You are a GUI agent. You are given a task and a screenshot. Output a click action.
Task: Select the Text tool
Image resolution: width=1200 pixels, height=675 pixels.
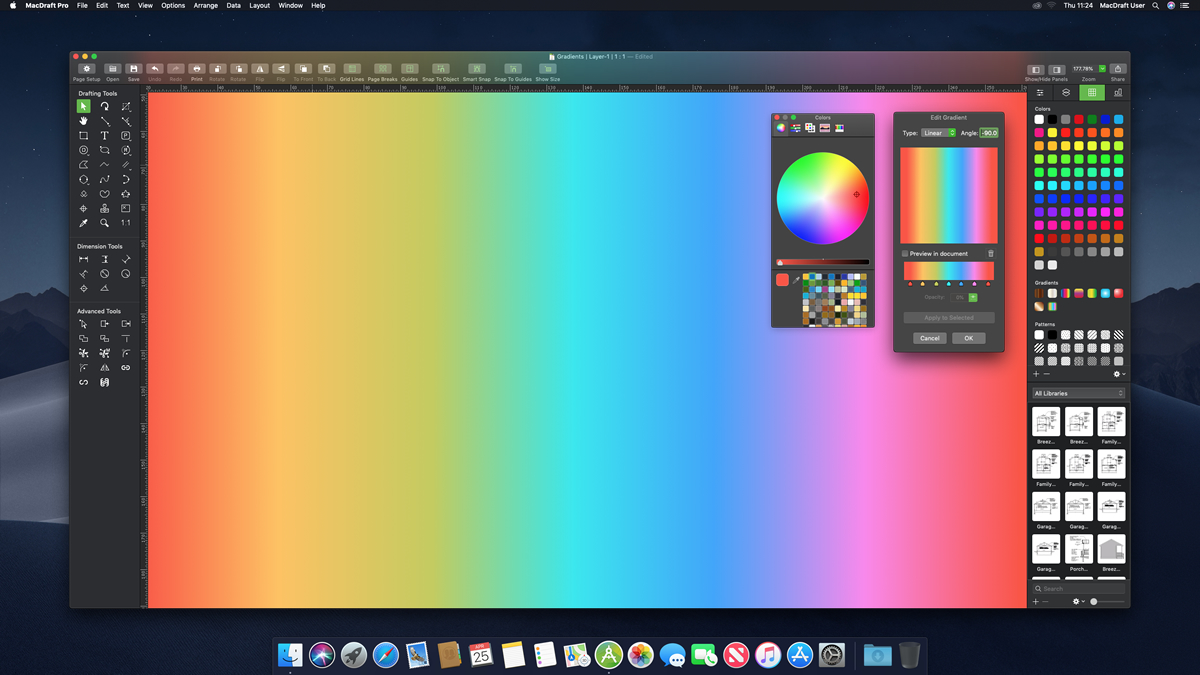point(105,136)
